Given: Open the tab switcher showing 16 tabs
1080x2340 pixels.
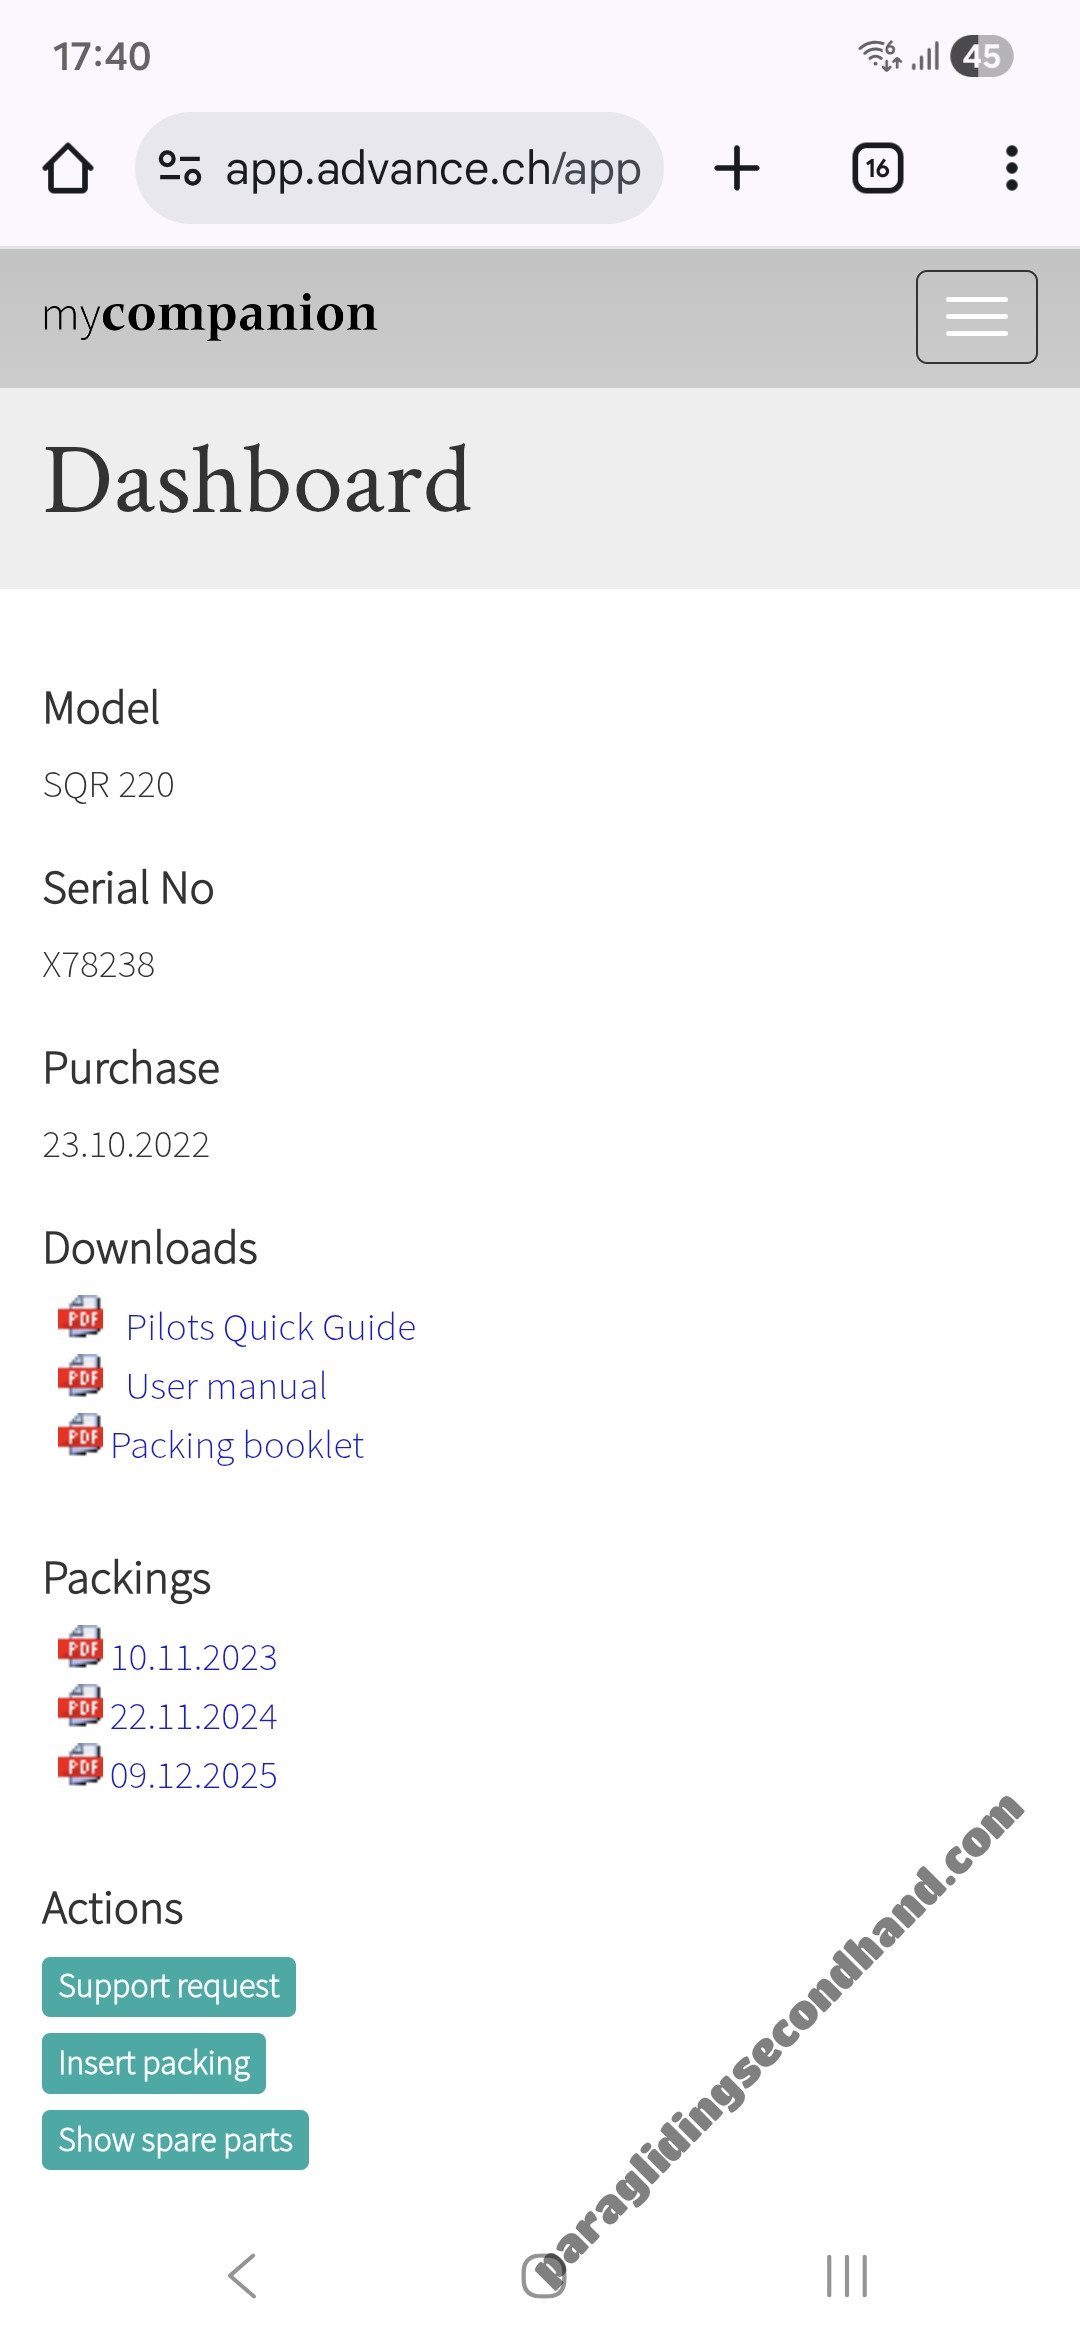Looking at the screenshot, I should pyautogui.click(x=877, y=168).
